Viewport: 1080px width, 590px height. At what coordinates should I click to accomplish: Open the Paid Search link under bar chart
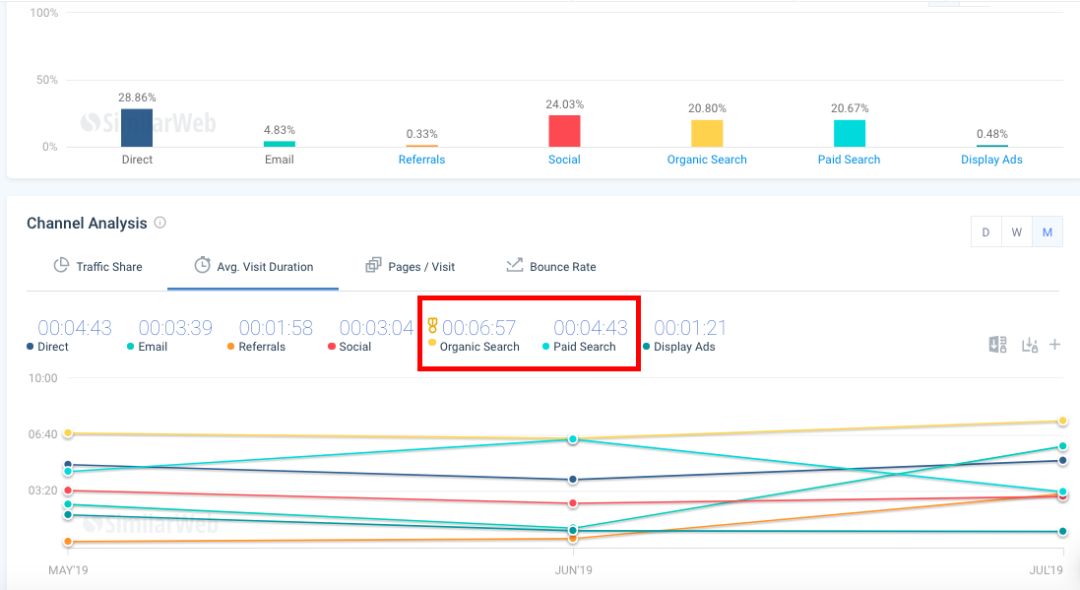(849, 159)
